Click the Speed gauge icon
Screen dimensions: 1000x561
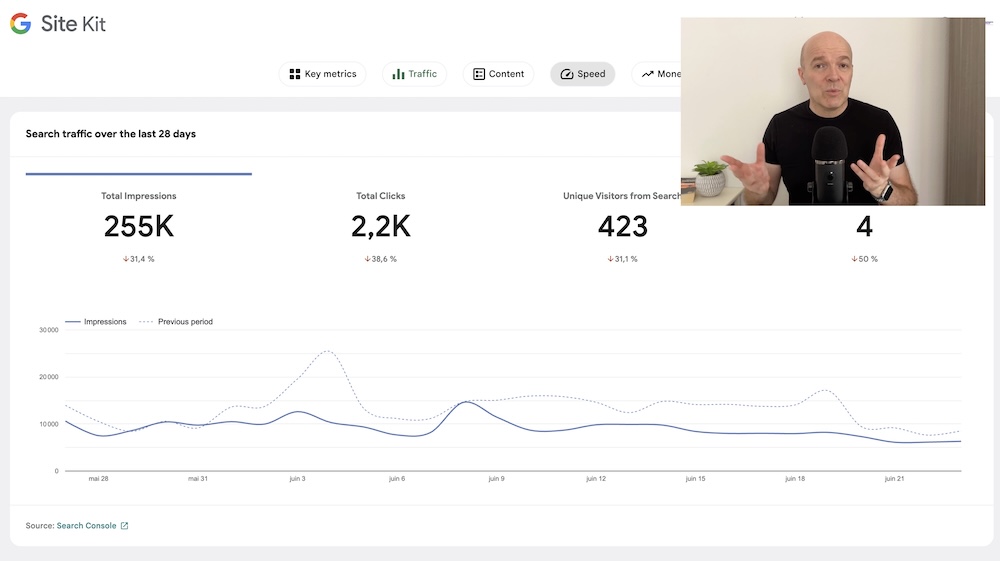(566, 74)
